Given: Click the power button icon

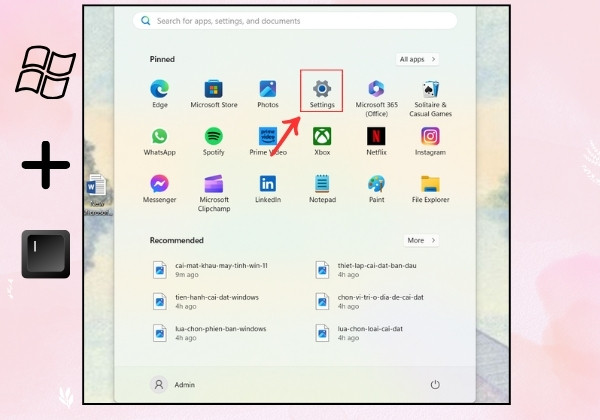Looking at the screenshot, I should coord(435,384).
